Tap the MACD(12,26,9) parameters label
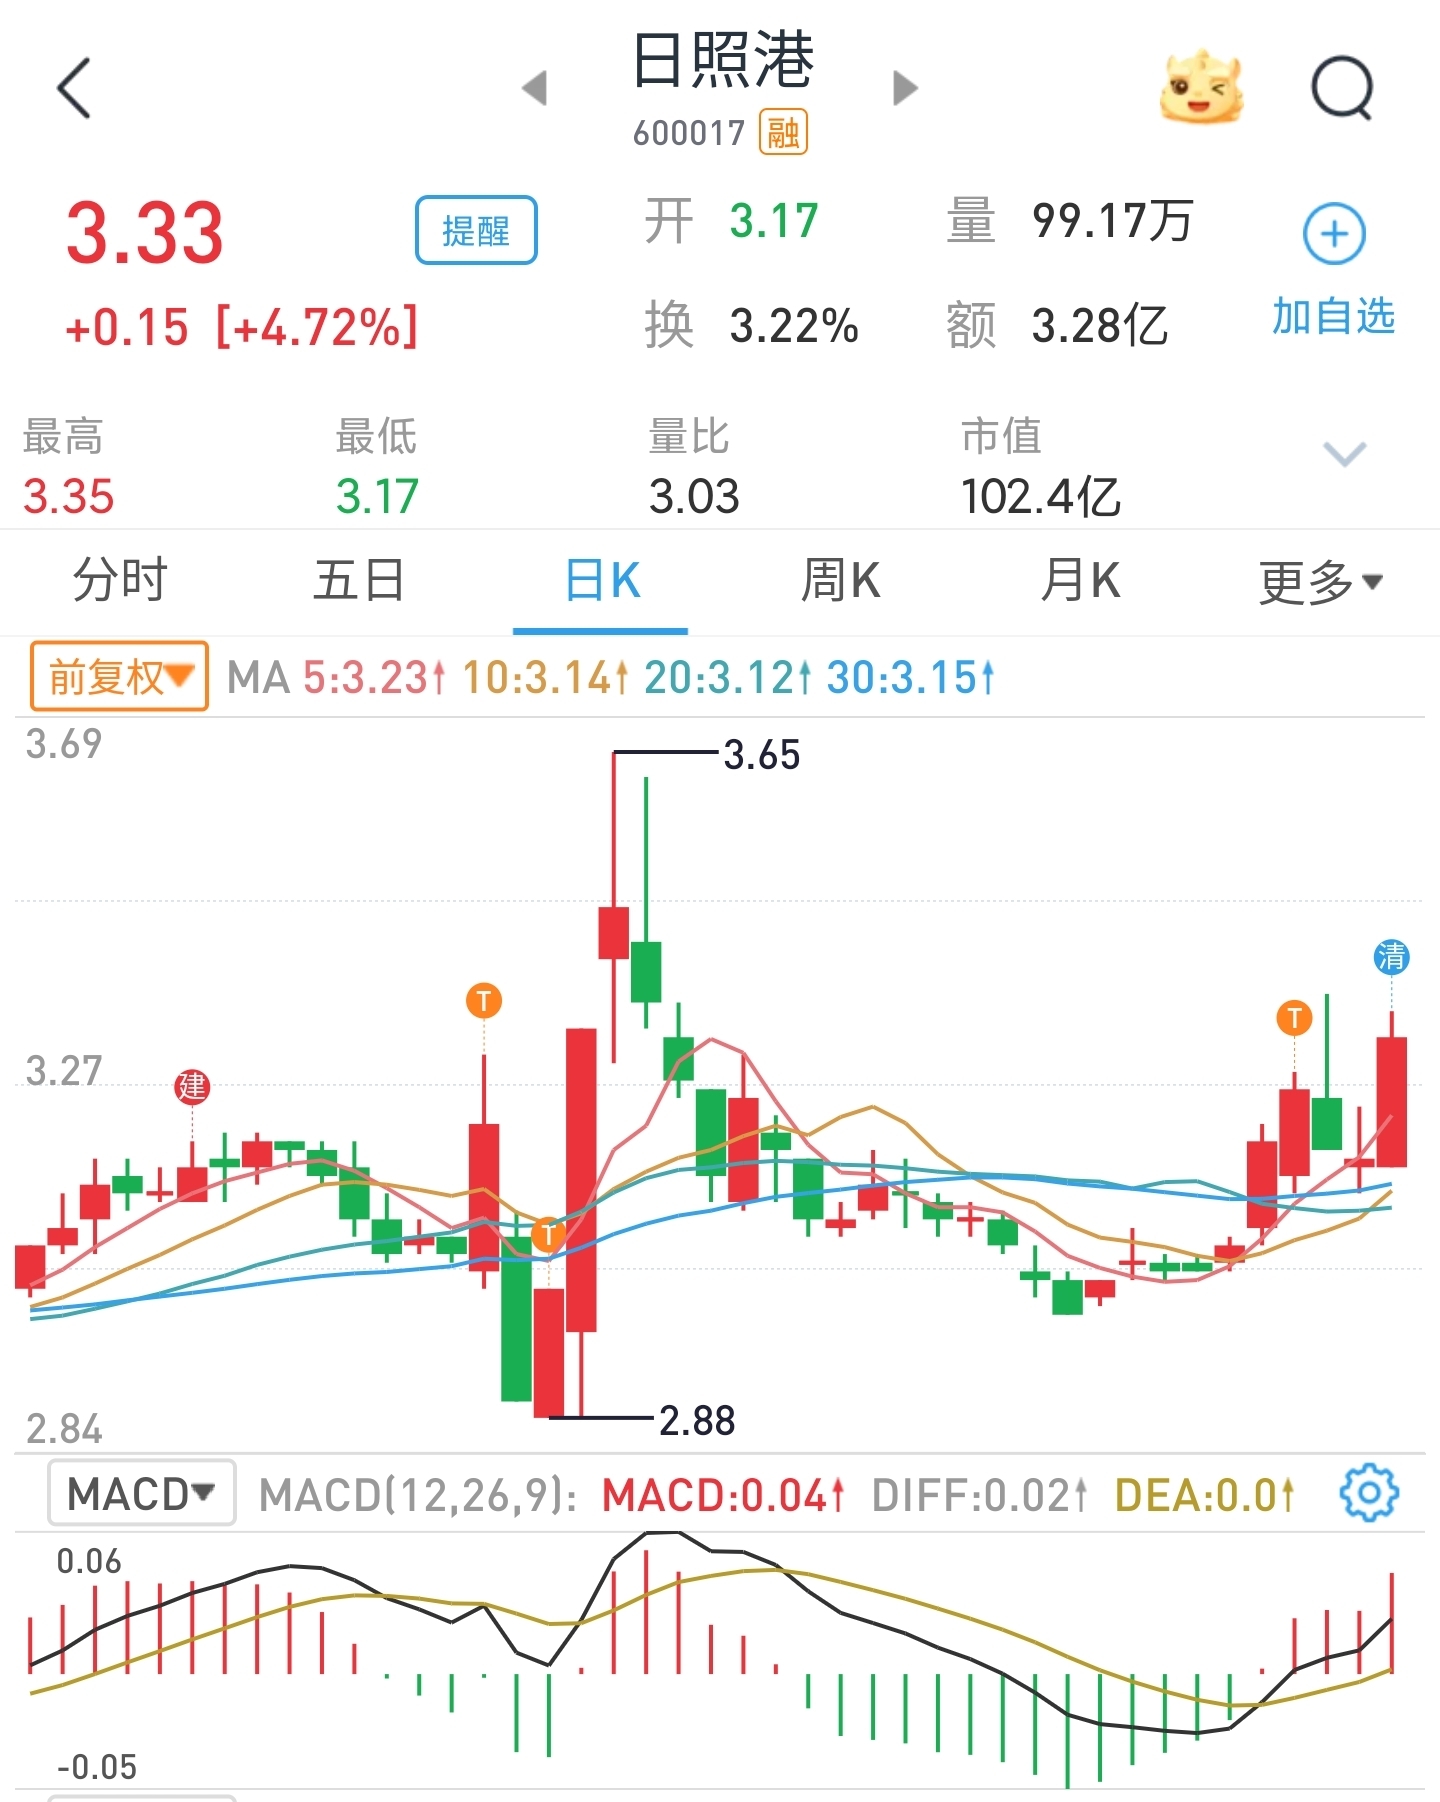 pos(419,1496)
